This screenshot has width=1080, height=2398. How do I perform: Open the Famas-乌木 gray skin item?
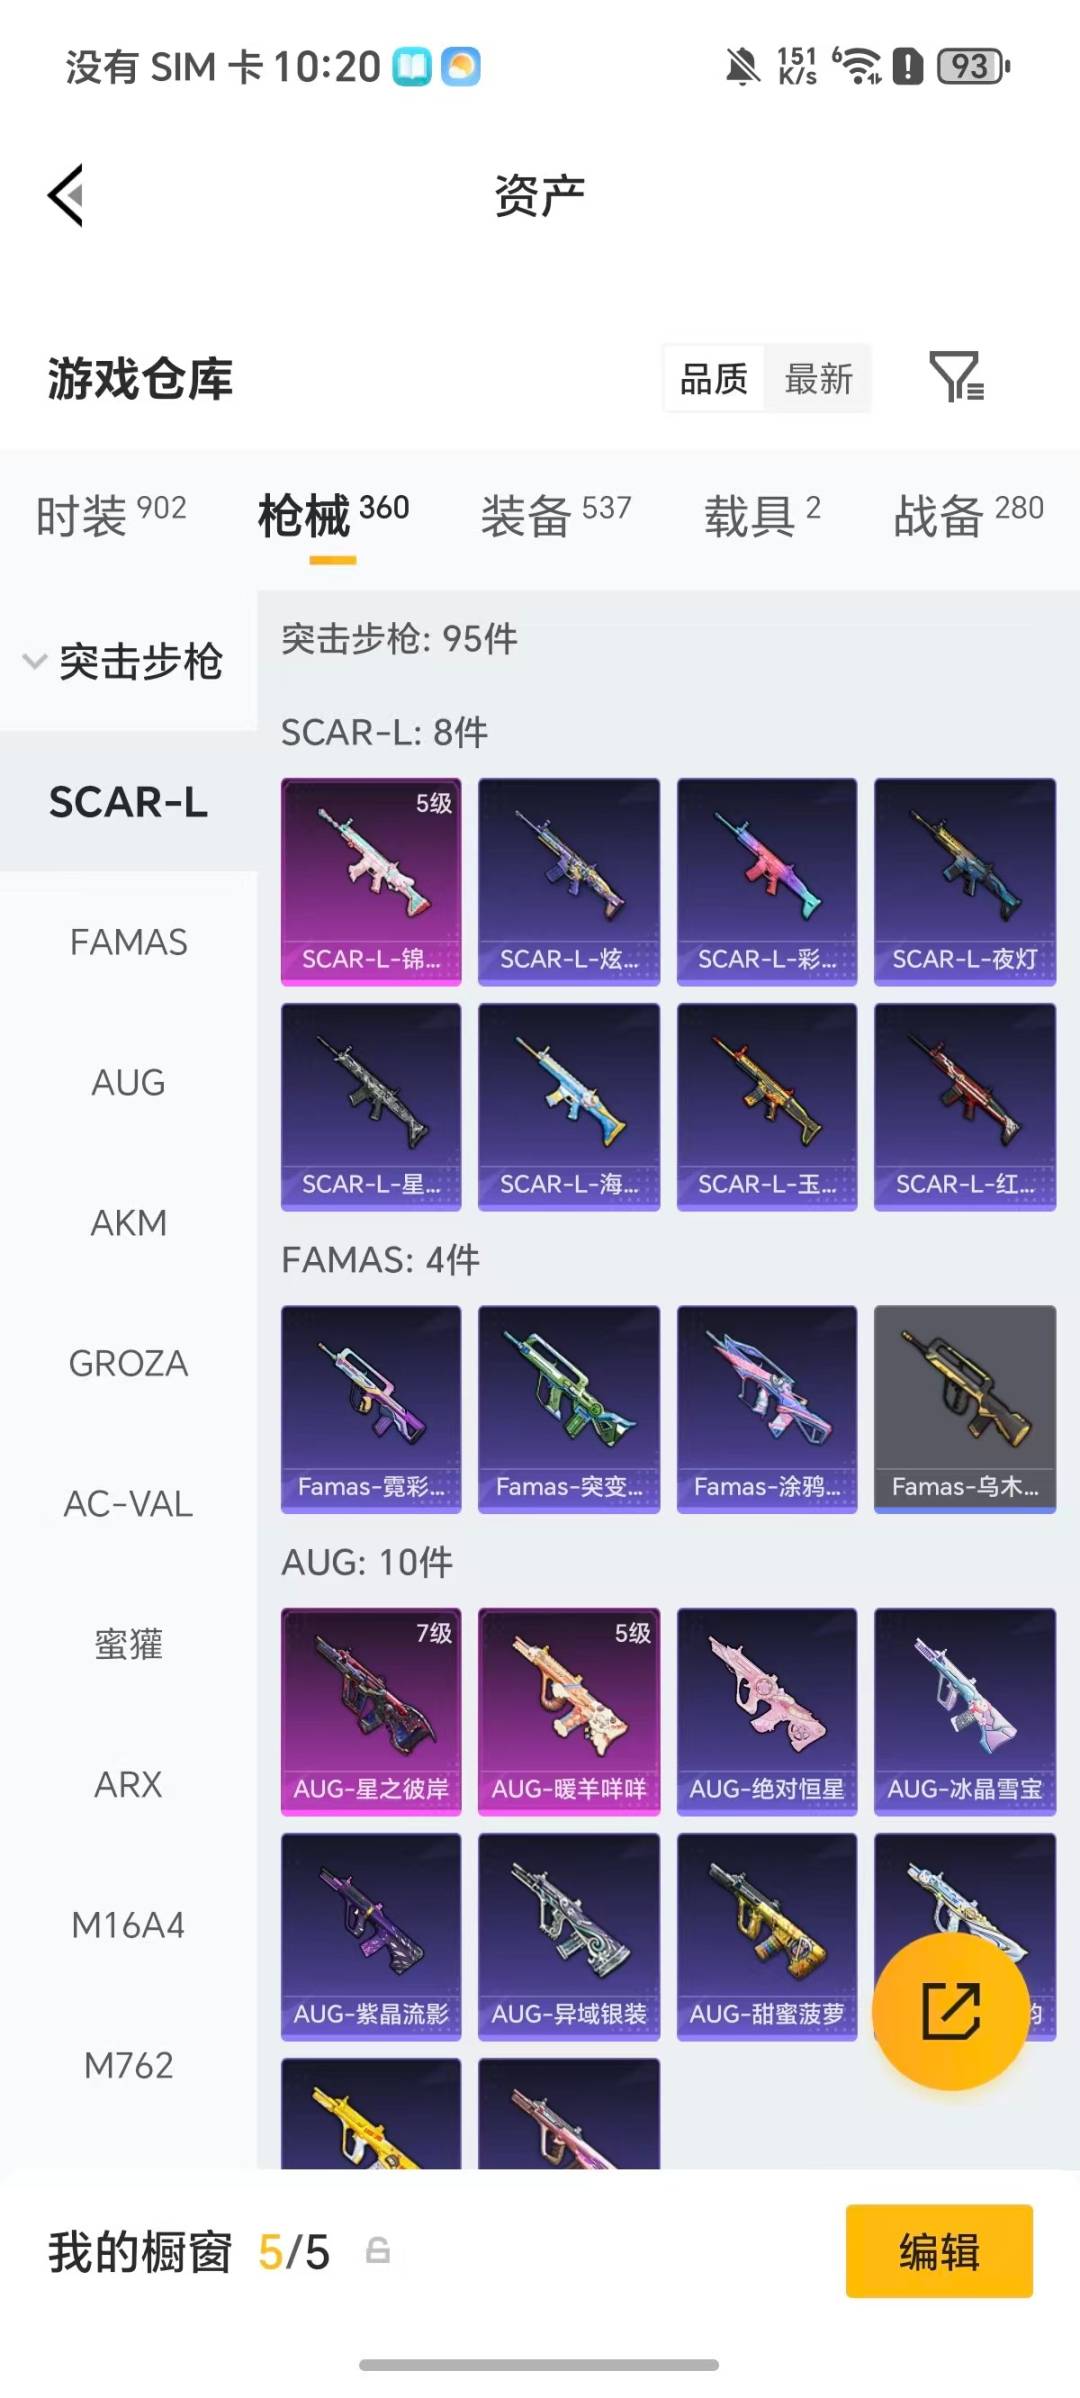(x=965, y=1409)
